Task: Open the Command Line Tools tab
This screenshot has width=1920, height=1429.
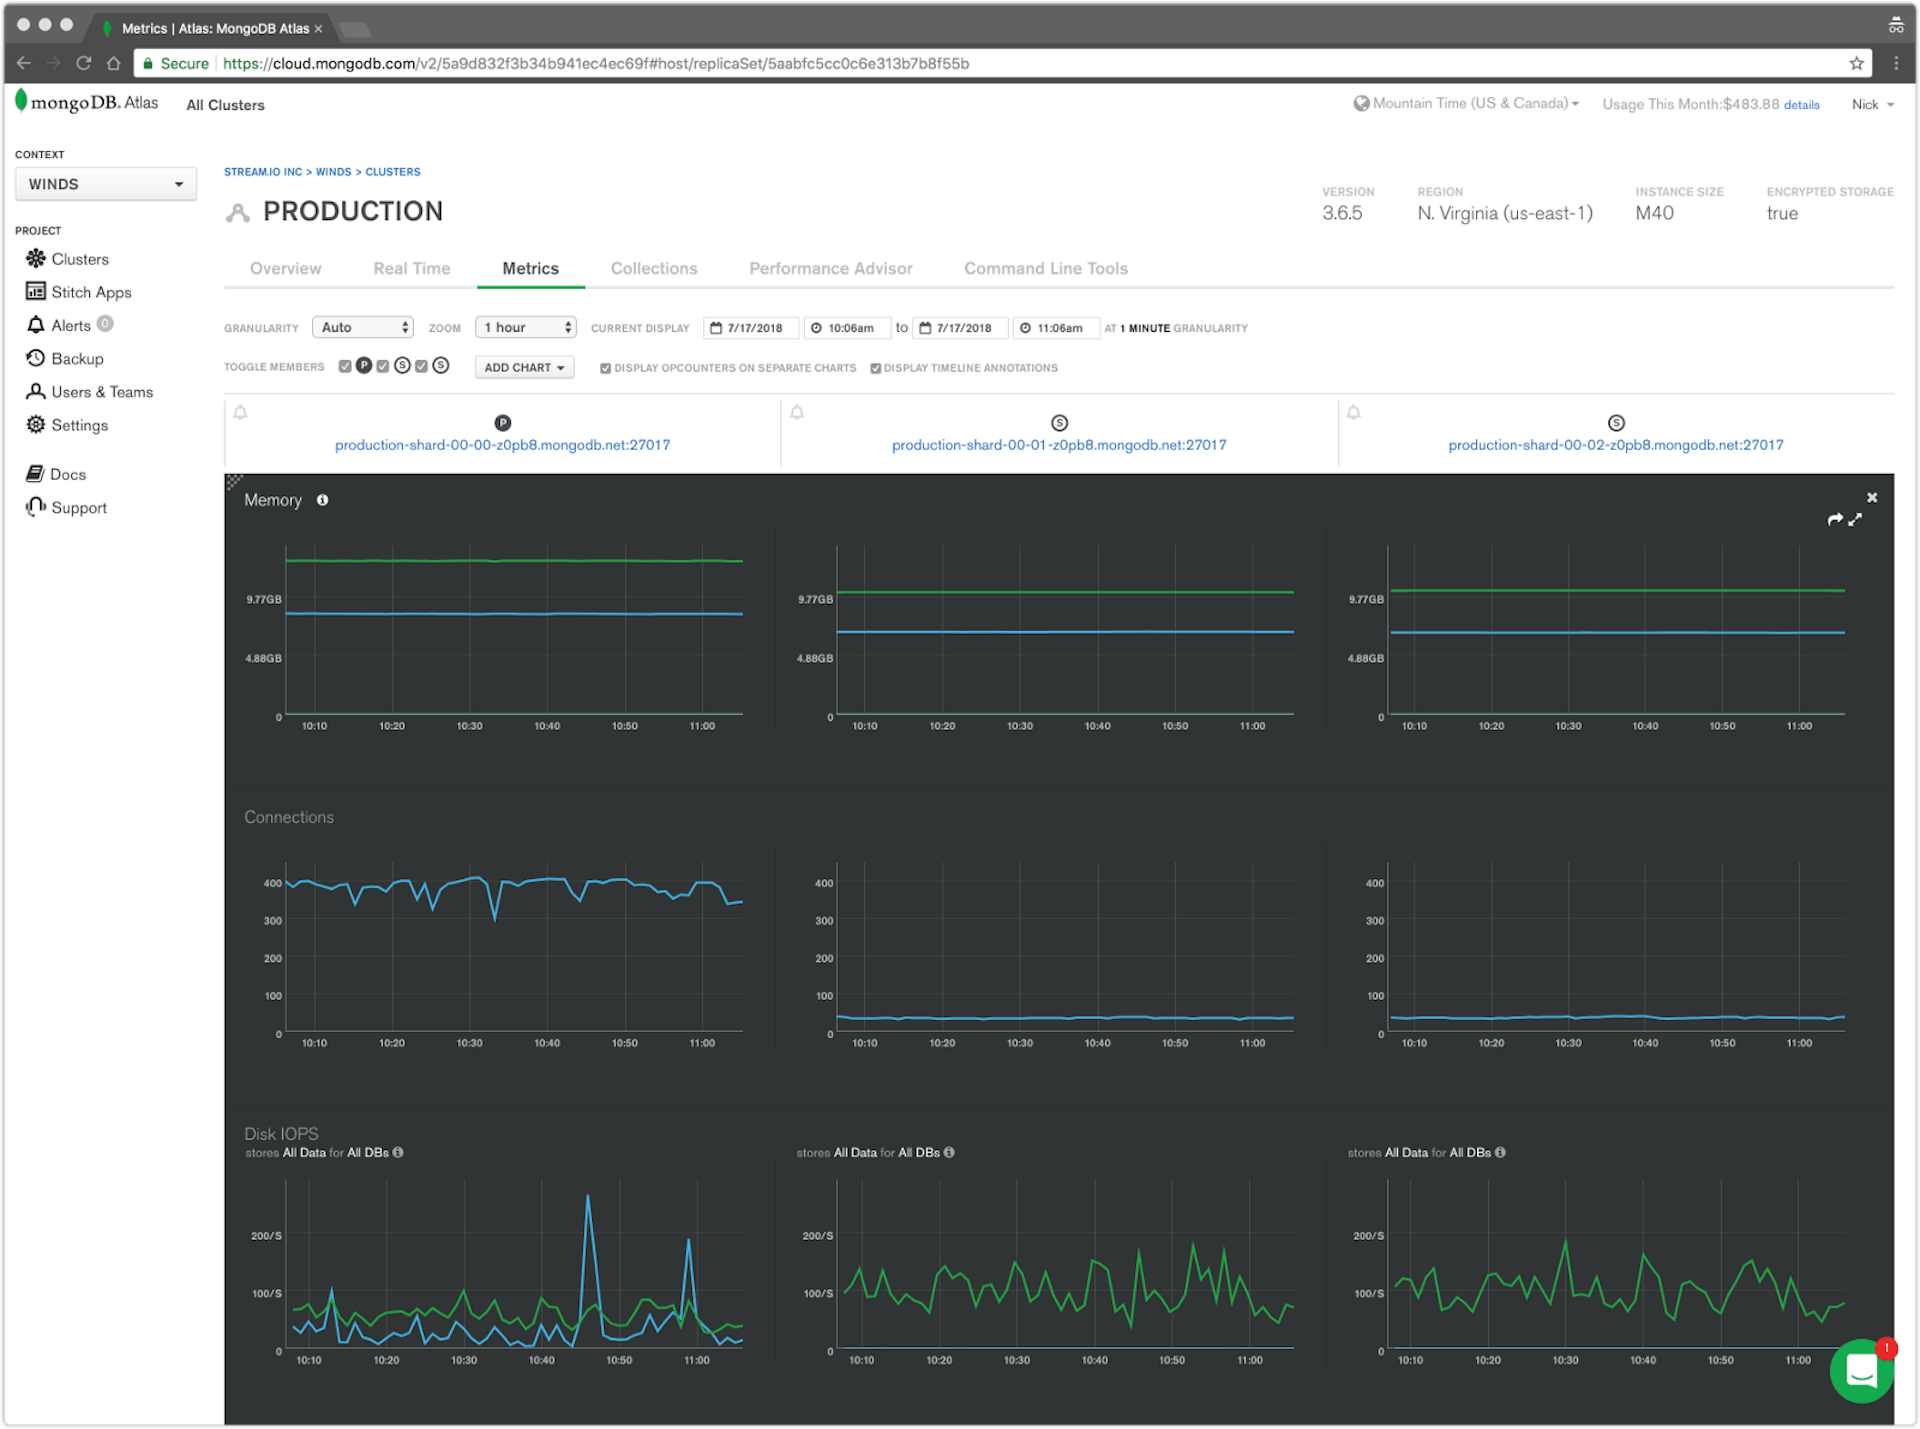Action: tap(1044, 268)
